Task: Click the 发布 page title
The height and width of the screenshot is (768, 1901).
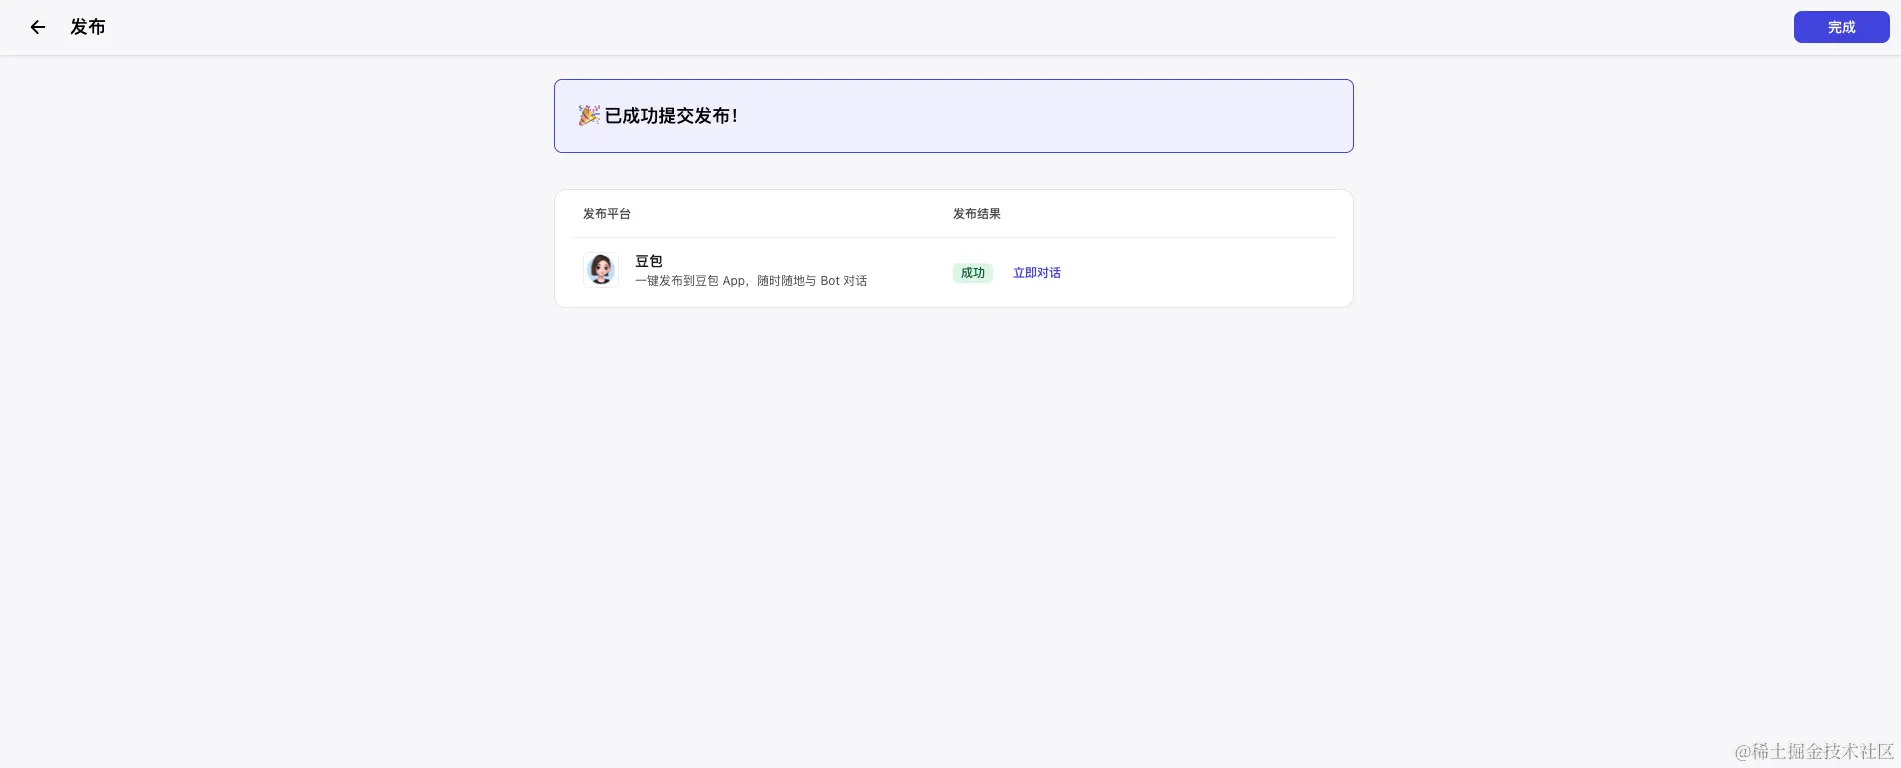Action: [x=88, y=27]
